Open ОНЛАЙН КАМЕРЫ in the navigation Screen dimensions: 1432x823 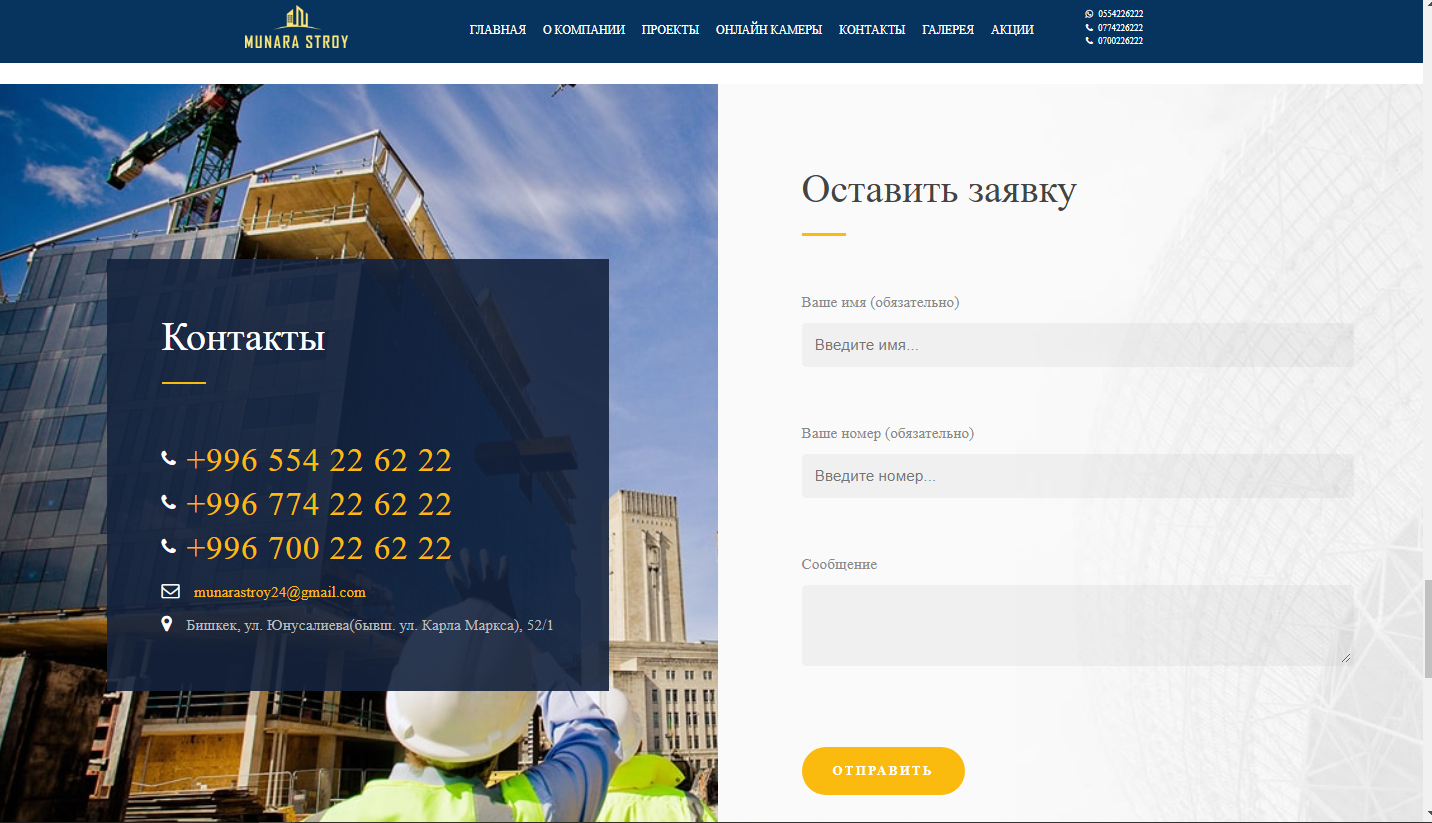point(769,30)
